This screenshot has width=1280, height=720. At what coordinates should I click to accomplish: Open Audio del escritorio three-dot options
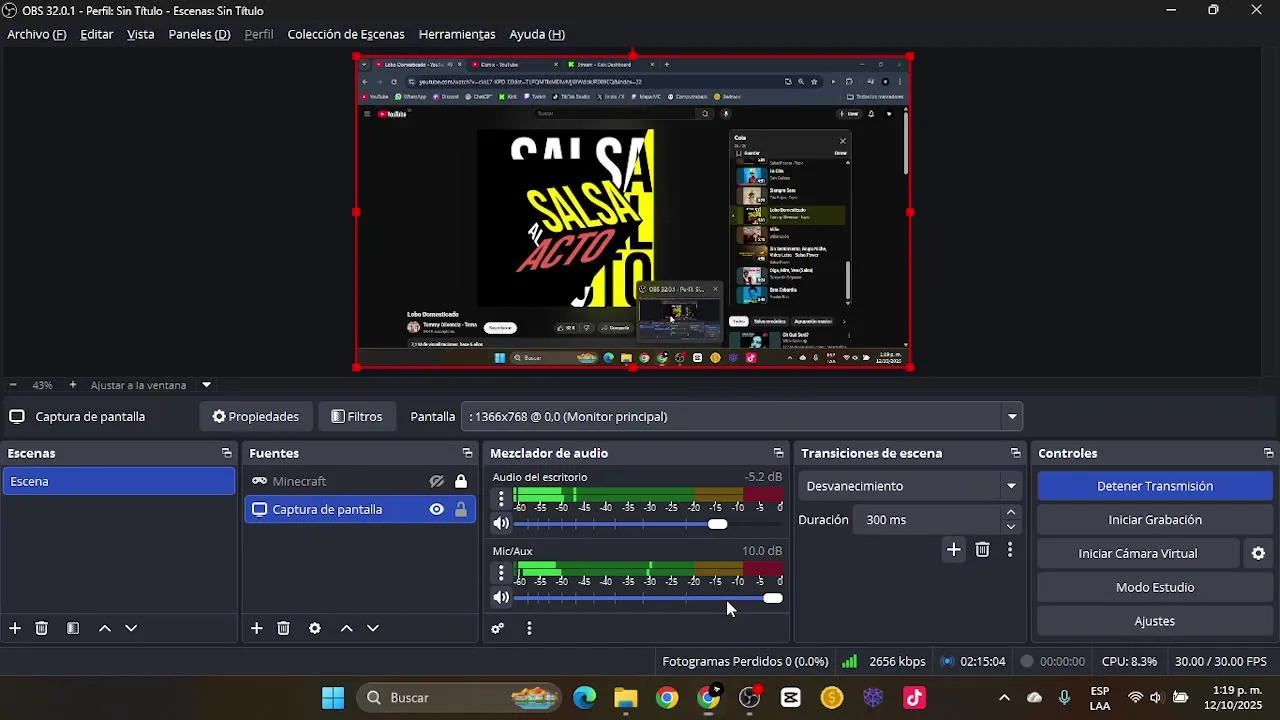pyautogui.click(x=501, y=497)
